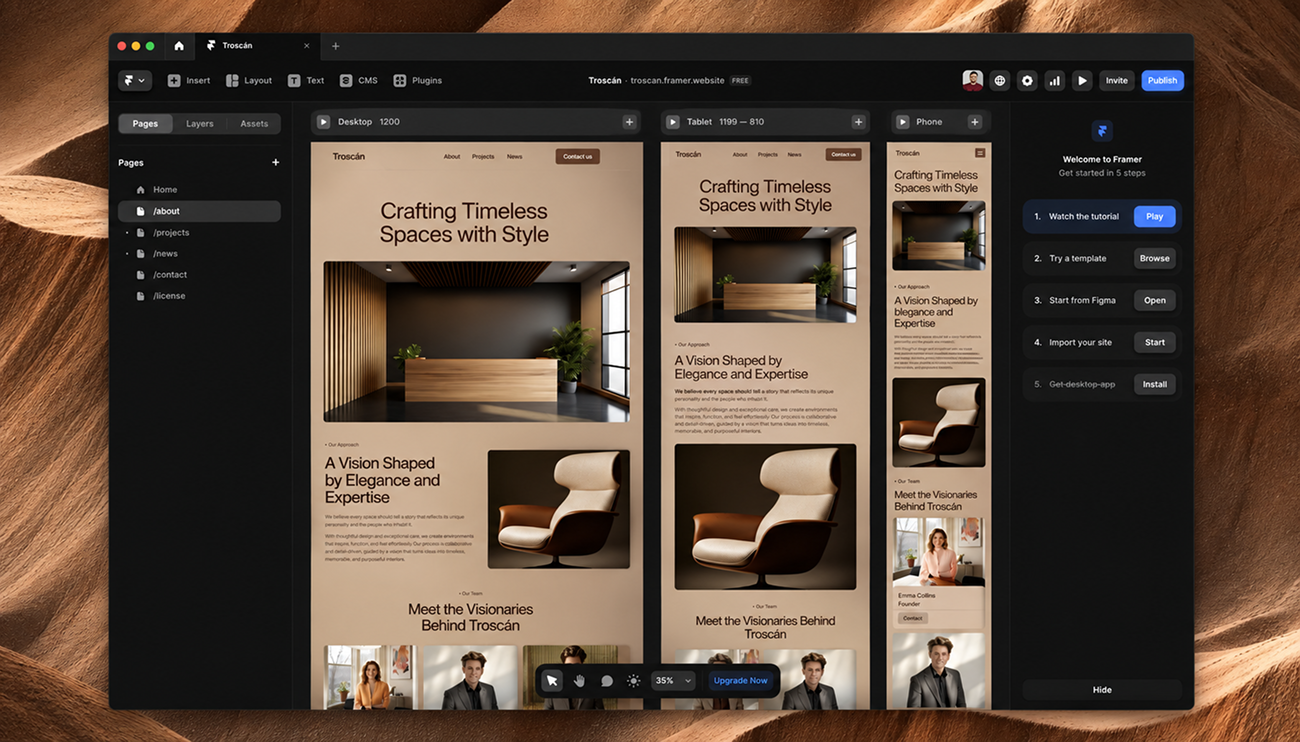Image resolution: width=1300 pixels, height=742 pixels.
Task: Click Start to import your site
Action: 1154,342
